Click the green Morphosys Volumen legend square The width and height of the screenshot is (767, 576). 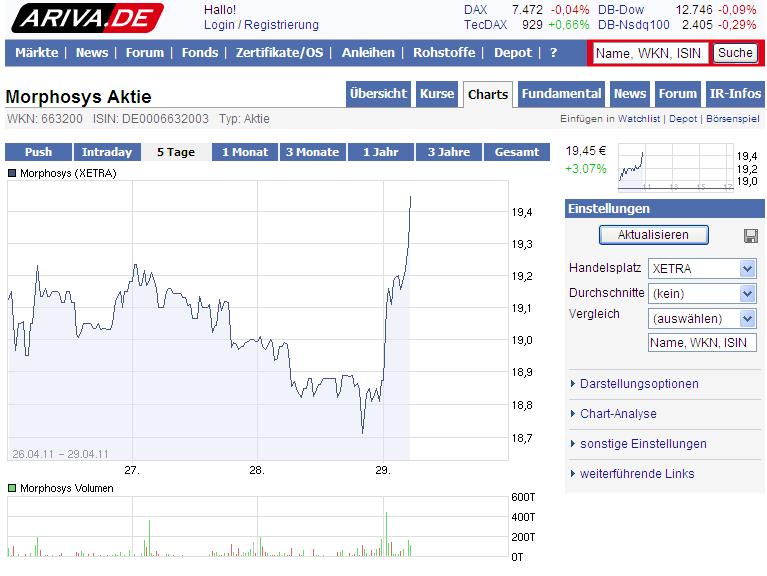pos(12,487)
